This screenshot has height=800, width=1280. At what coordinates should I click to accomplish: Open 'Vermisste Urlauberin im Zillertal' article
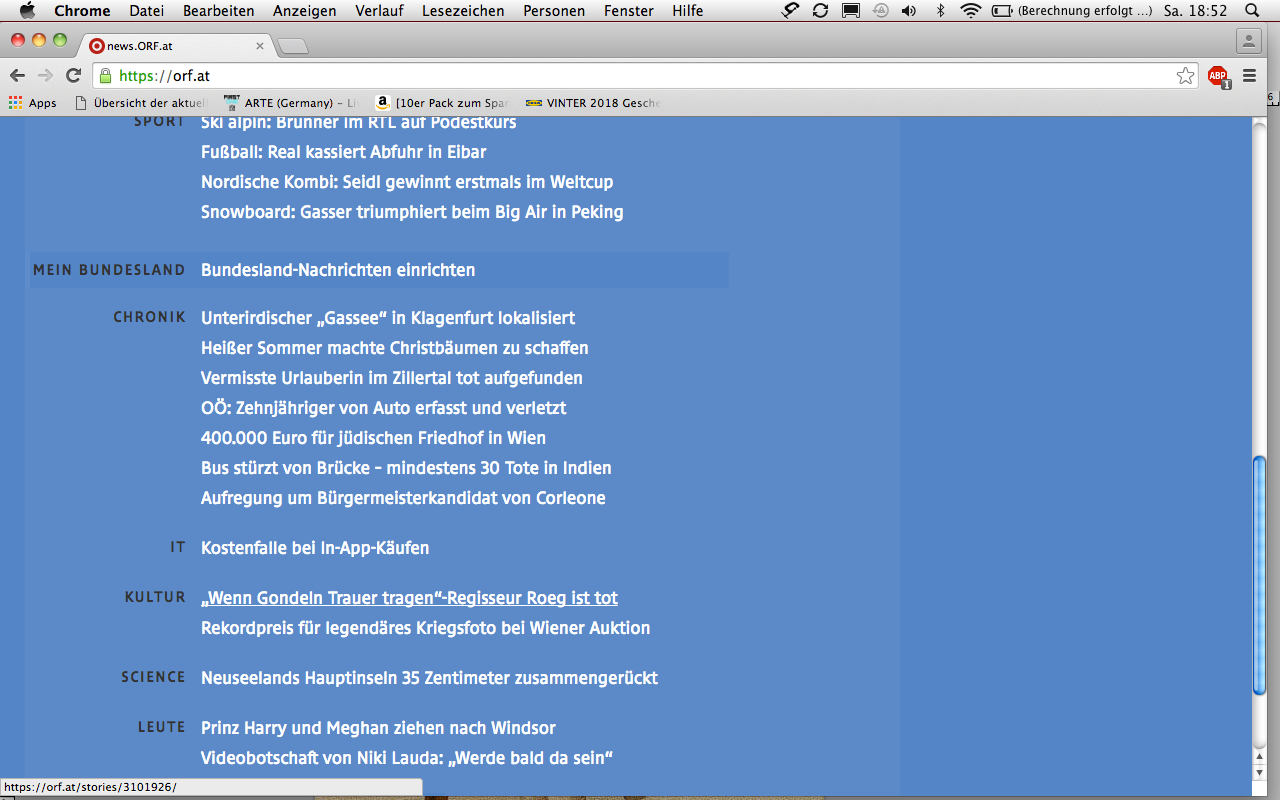[392, 378]
